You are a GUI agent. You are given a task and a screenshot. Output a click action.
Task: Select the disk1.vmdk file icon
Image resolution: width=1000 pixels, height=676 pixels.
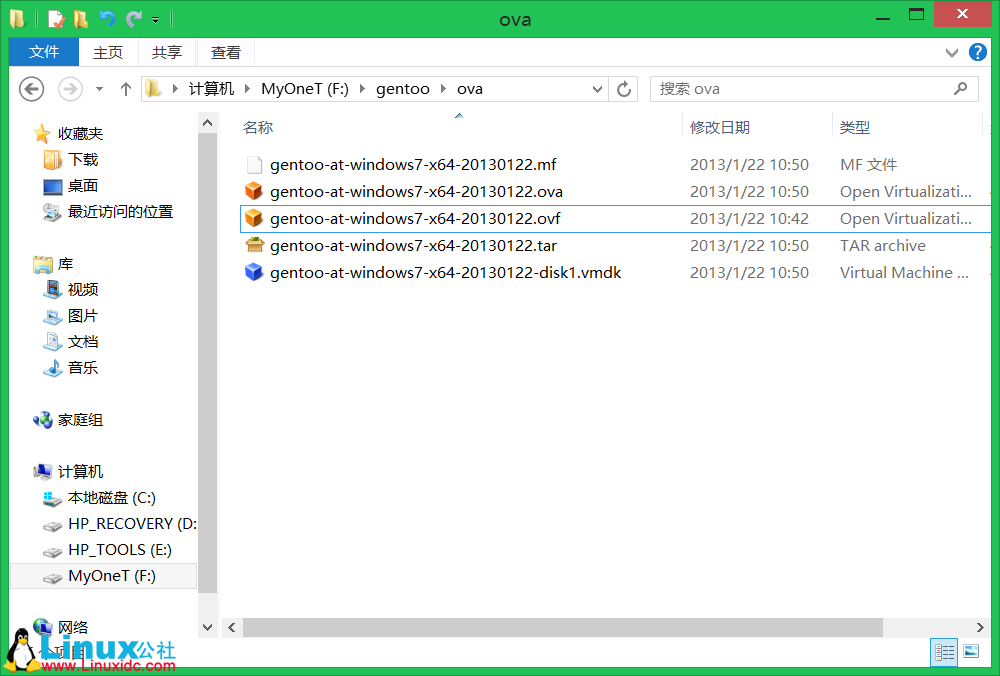(254, 272)
